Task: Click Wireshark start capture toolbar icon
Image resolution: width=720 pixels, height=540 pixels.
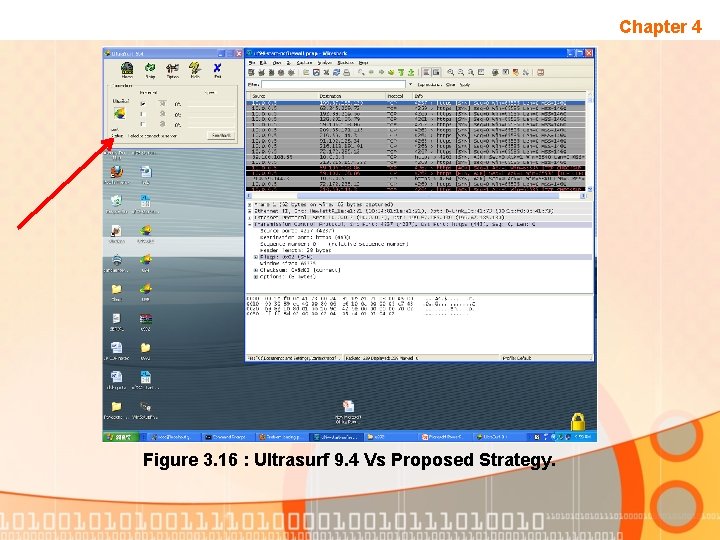Action: point(271,73)
